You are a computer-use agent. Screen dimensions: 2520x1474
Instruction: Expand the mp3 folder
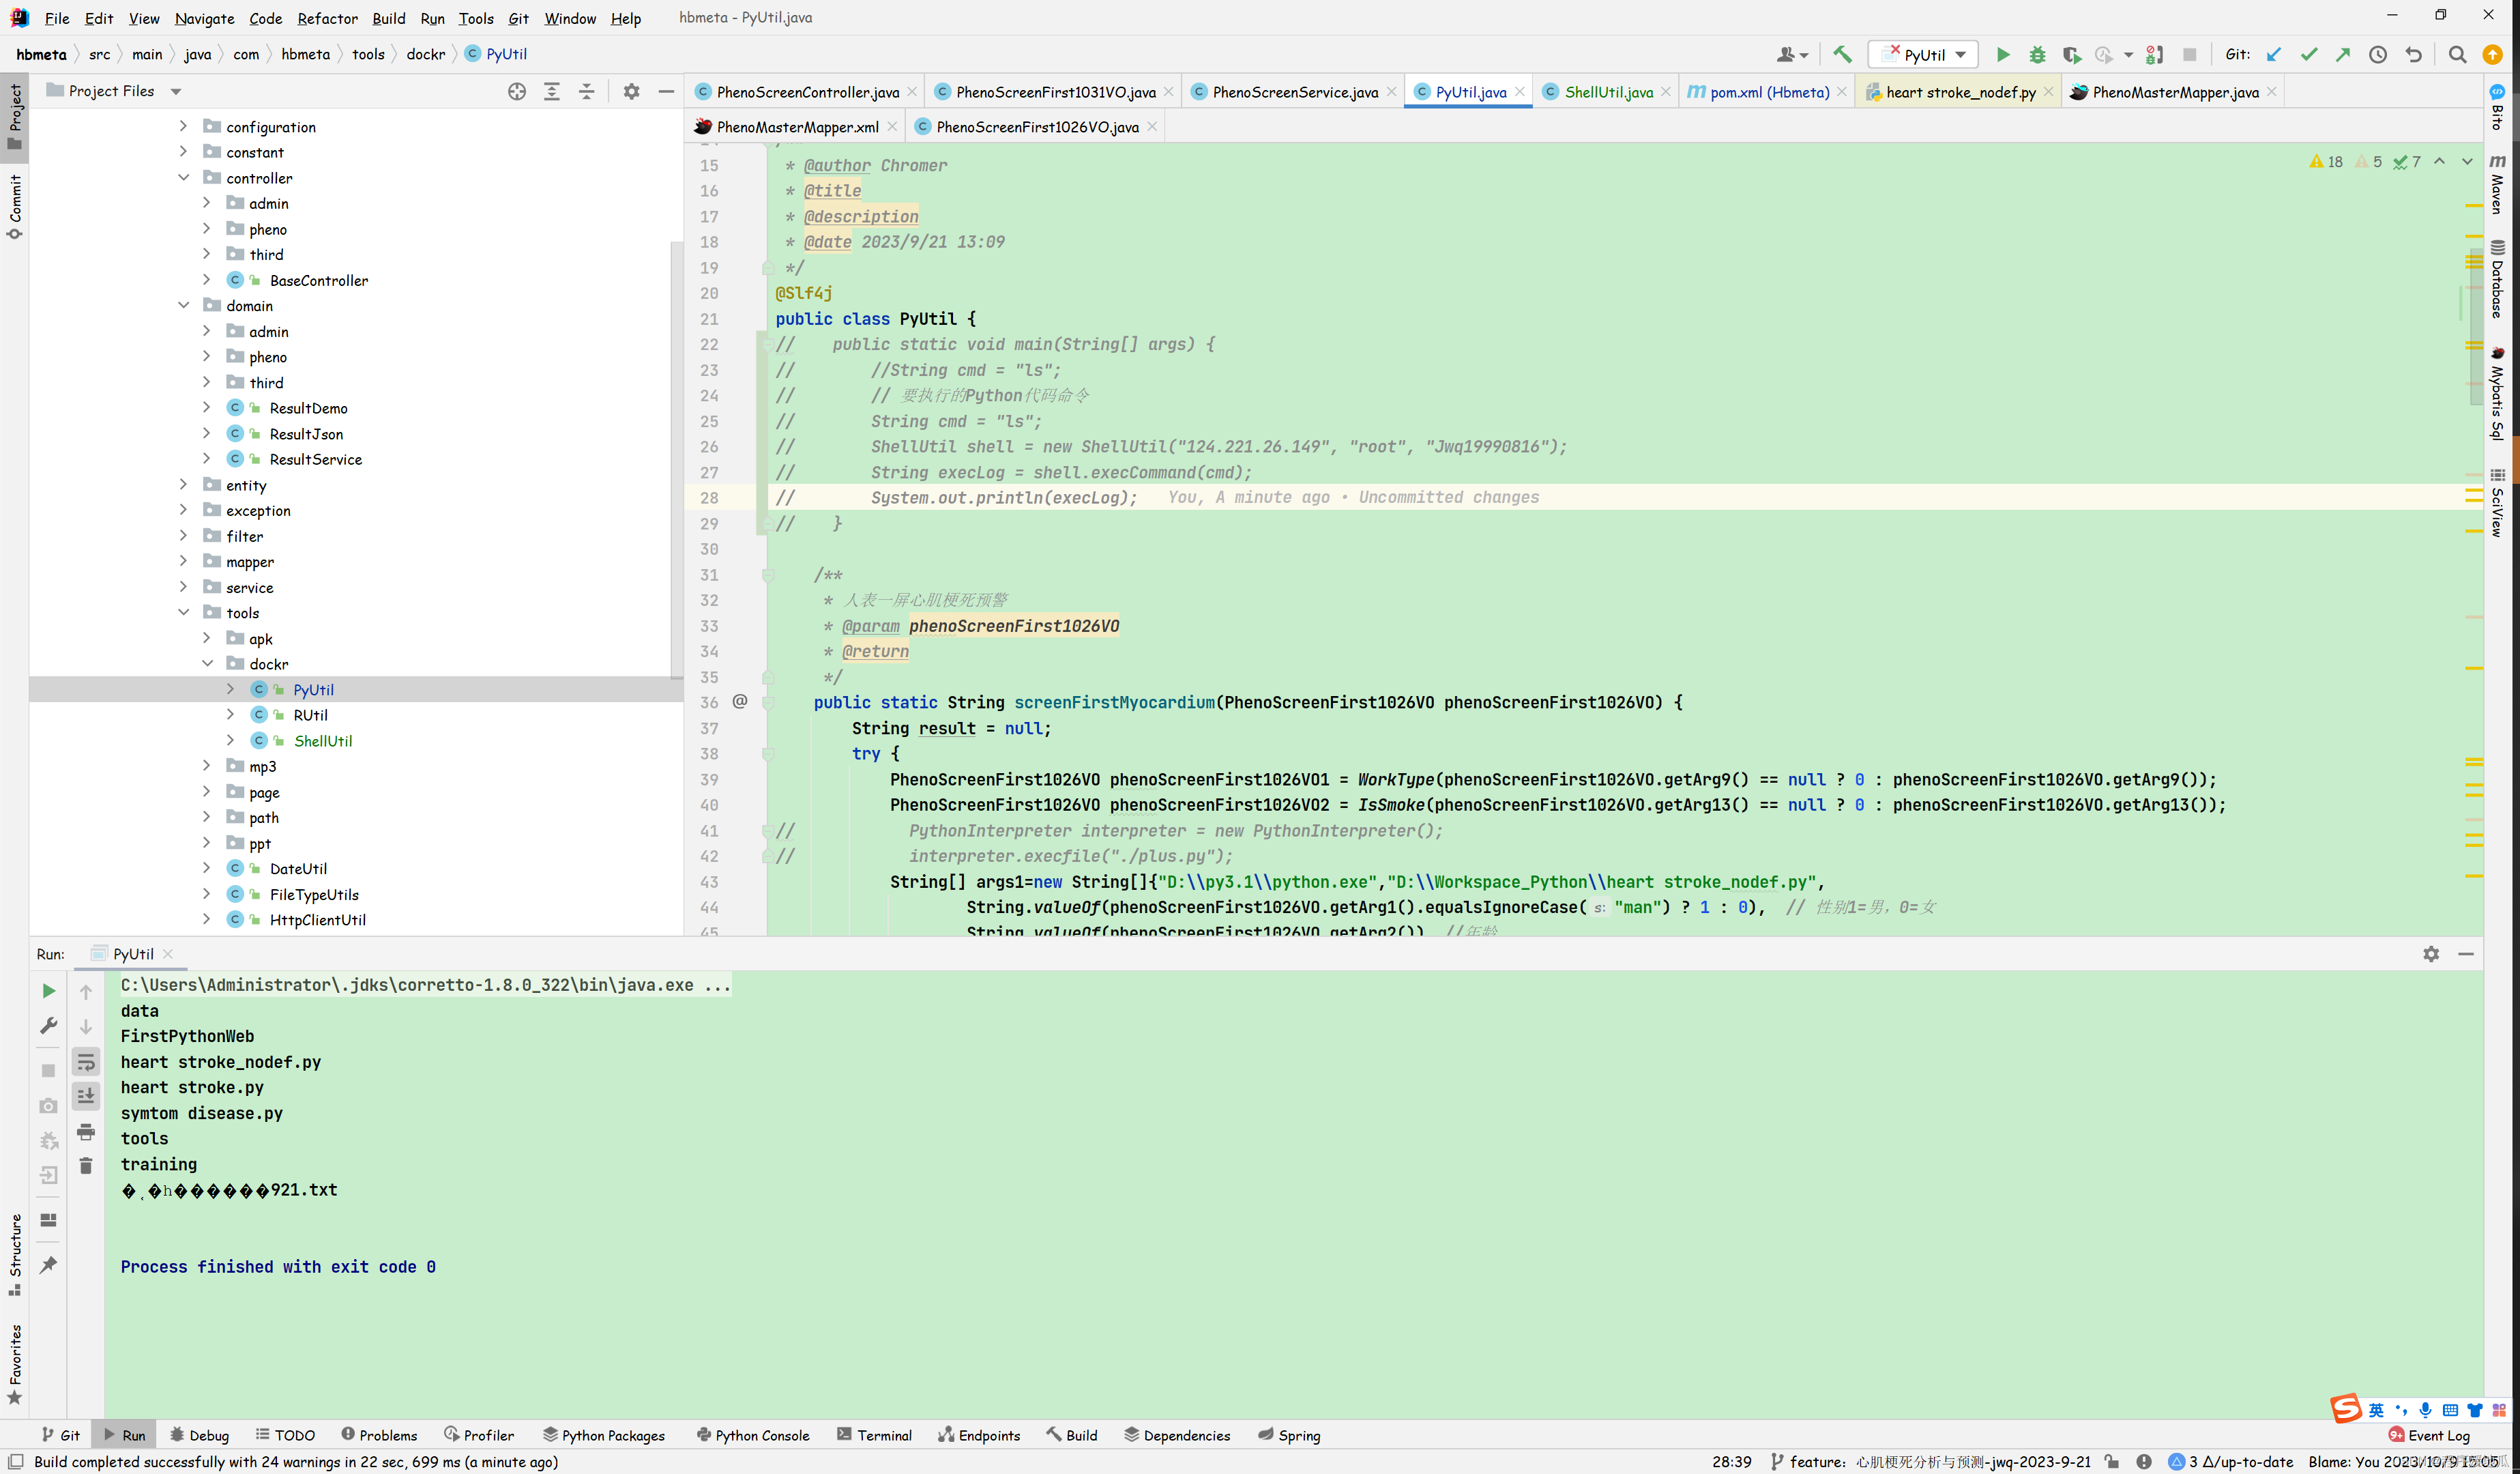(x=207, y=766)
